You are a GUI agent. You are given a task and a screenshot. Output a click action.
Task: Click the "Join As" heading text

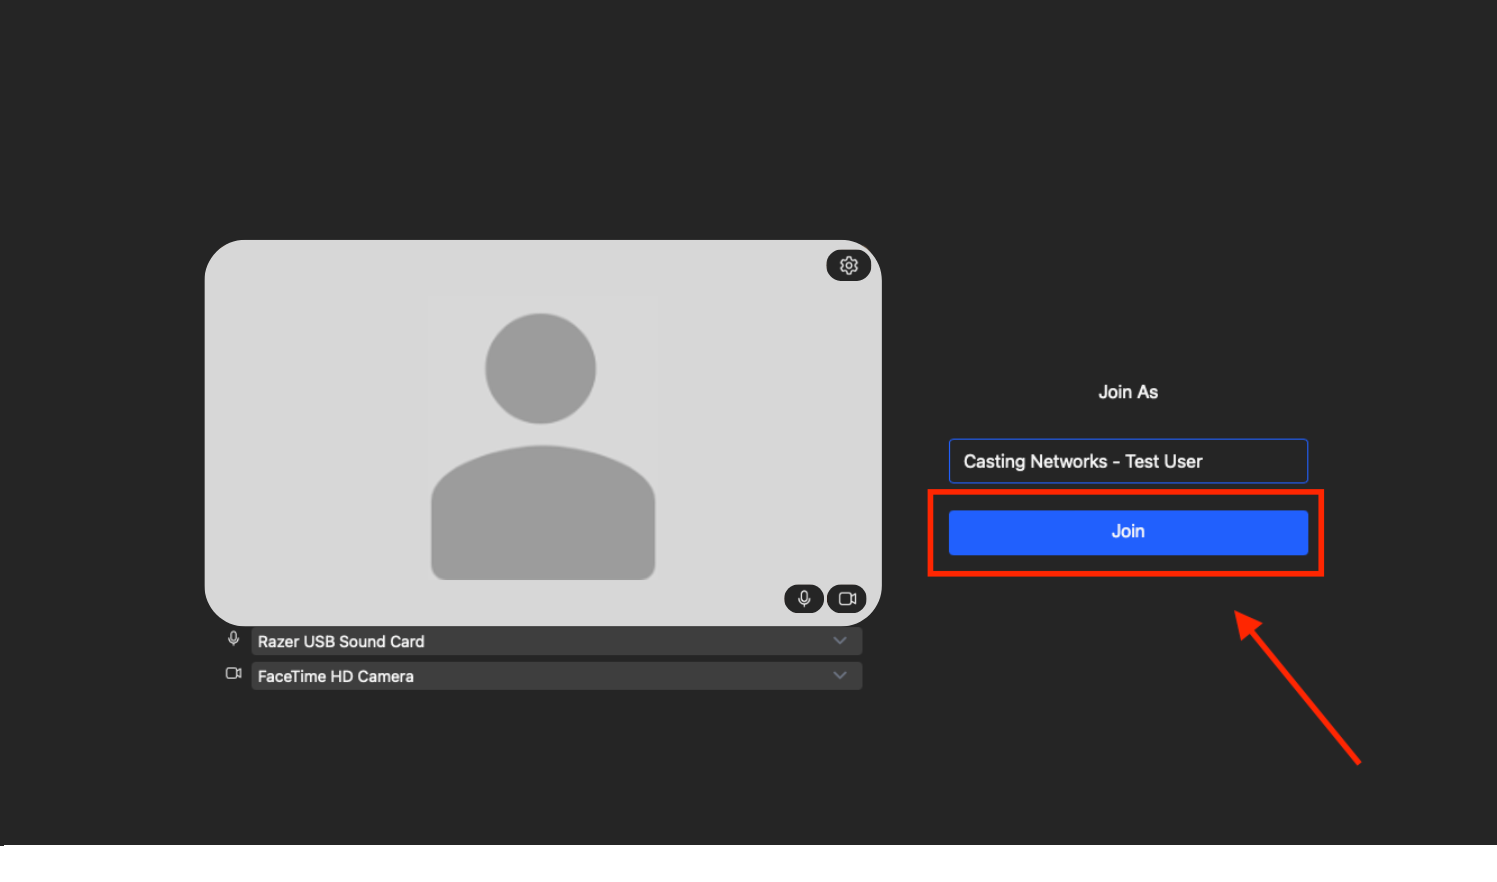(x=1128, y=392)
